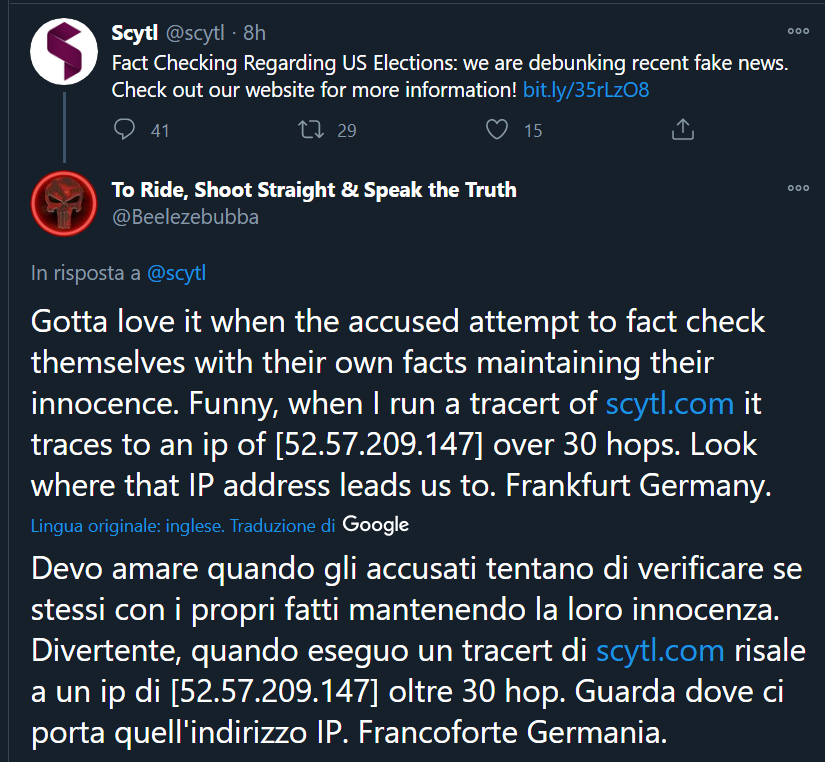Open the bit.ly/35rLzO8 link
Viewport: 825px width, 762px height.
[x=586, y=90]
